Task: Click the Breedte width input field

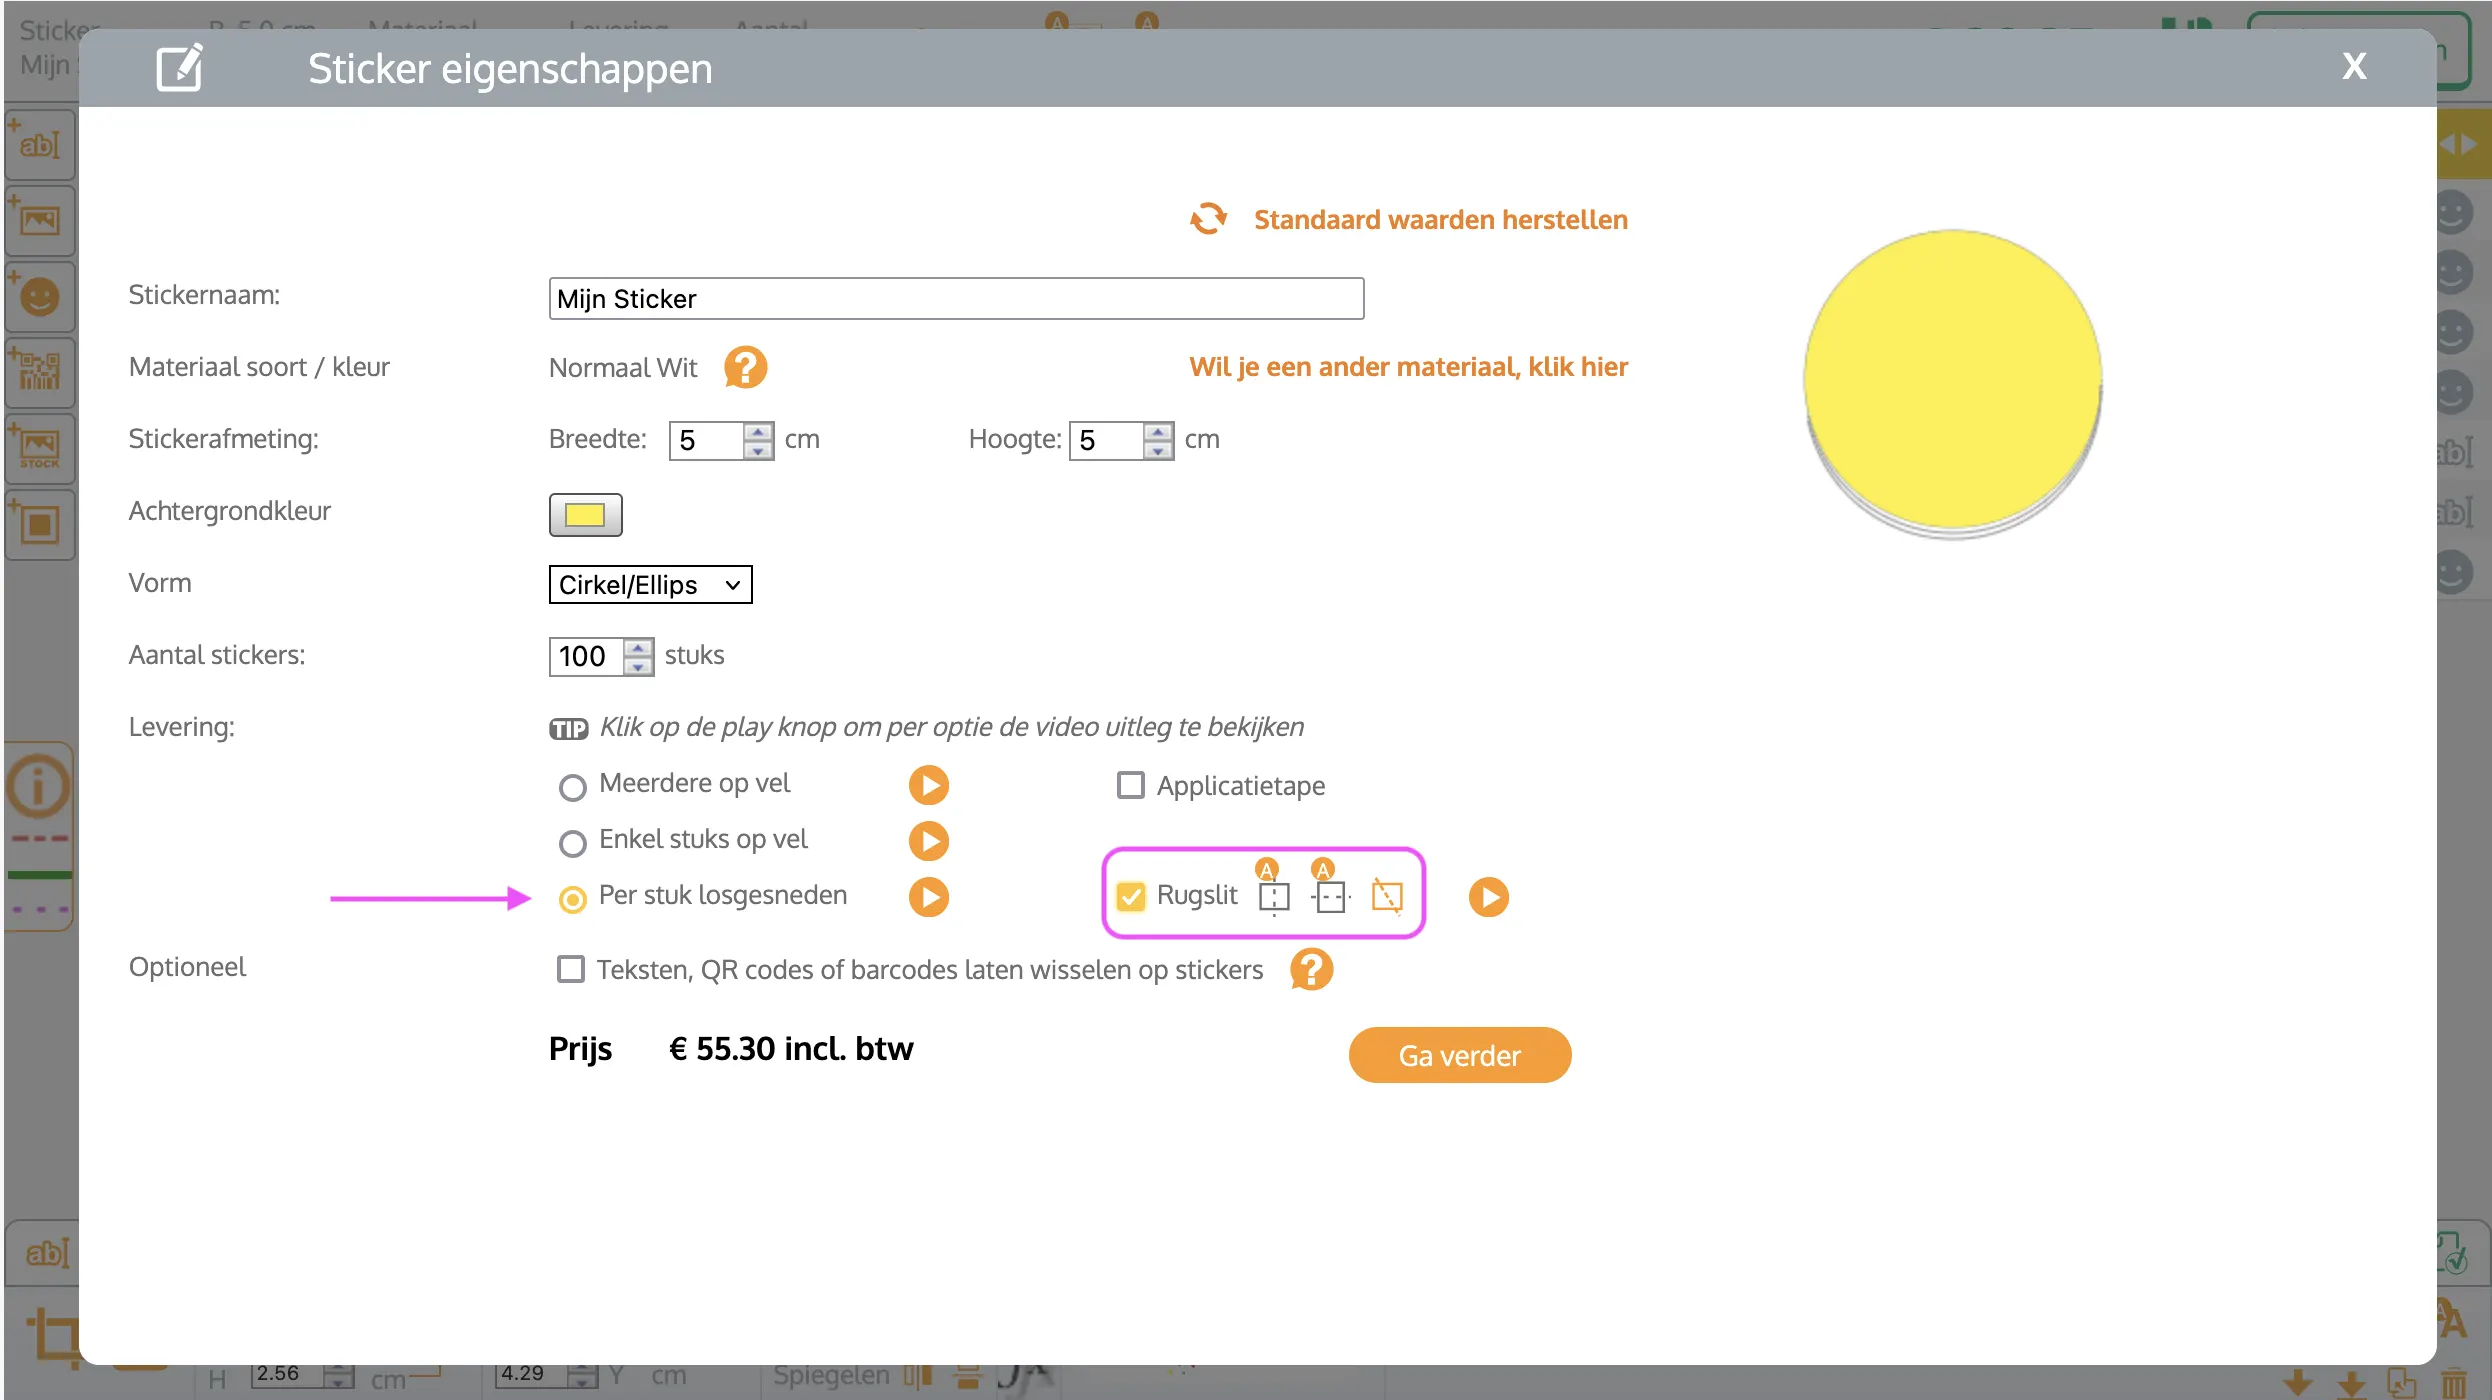Action: [706, 440]
